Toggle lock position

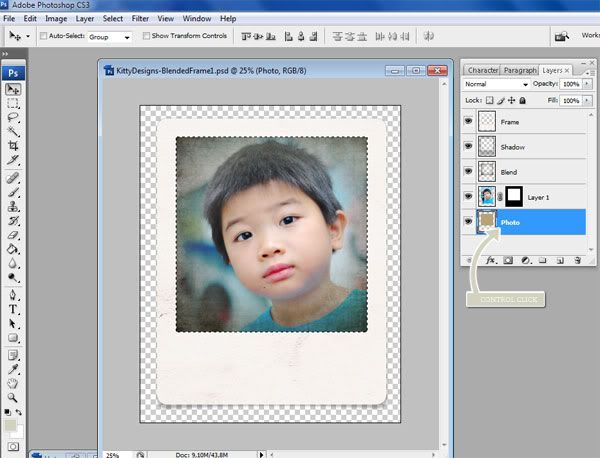[512, 100]
